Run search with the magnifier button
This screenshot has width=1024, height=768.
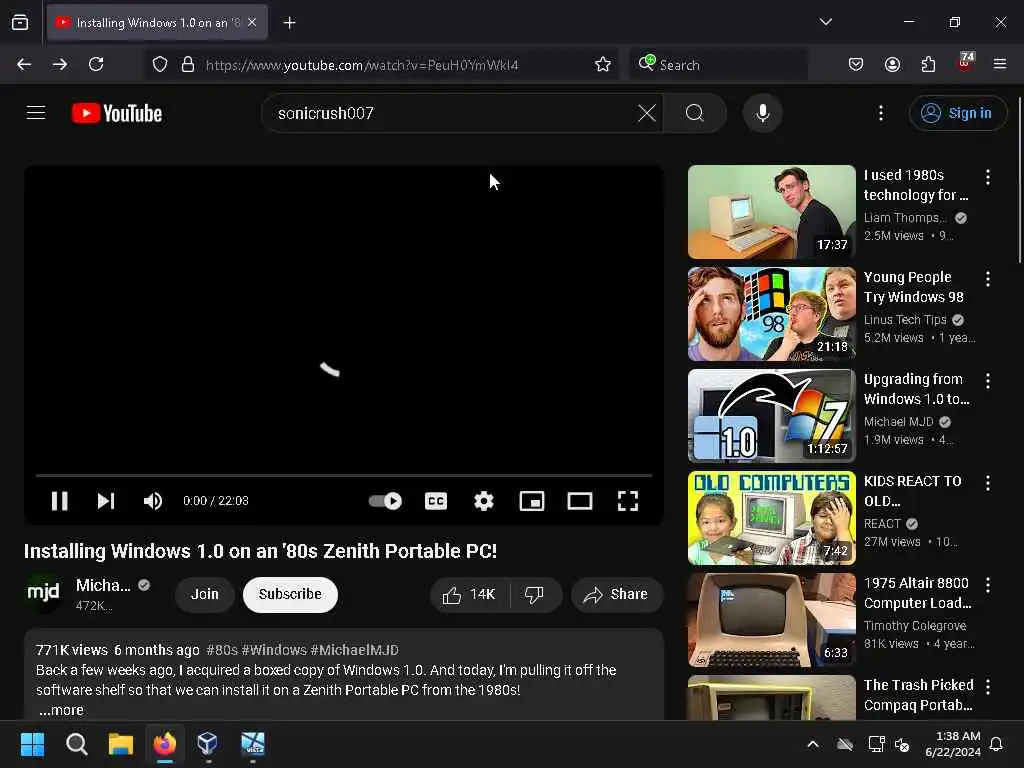coord(695,113)
